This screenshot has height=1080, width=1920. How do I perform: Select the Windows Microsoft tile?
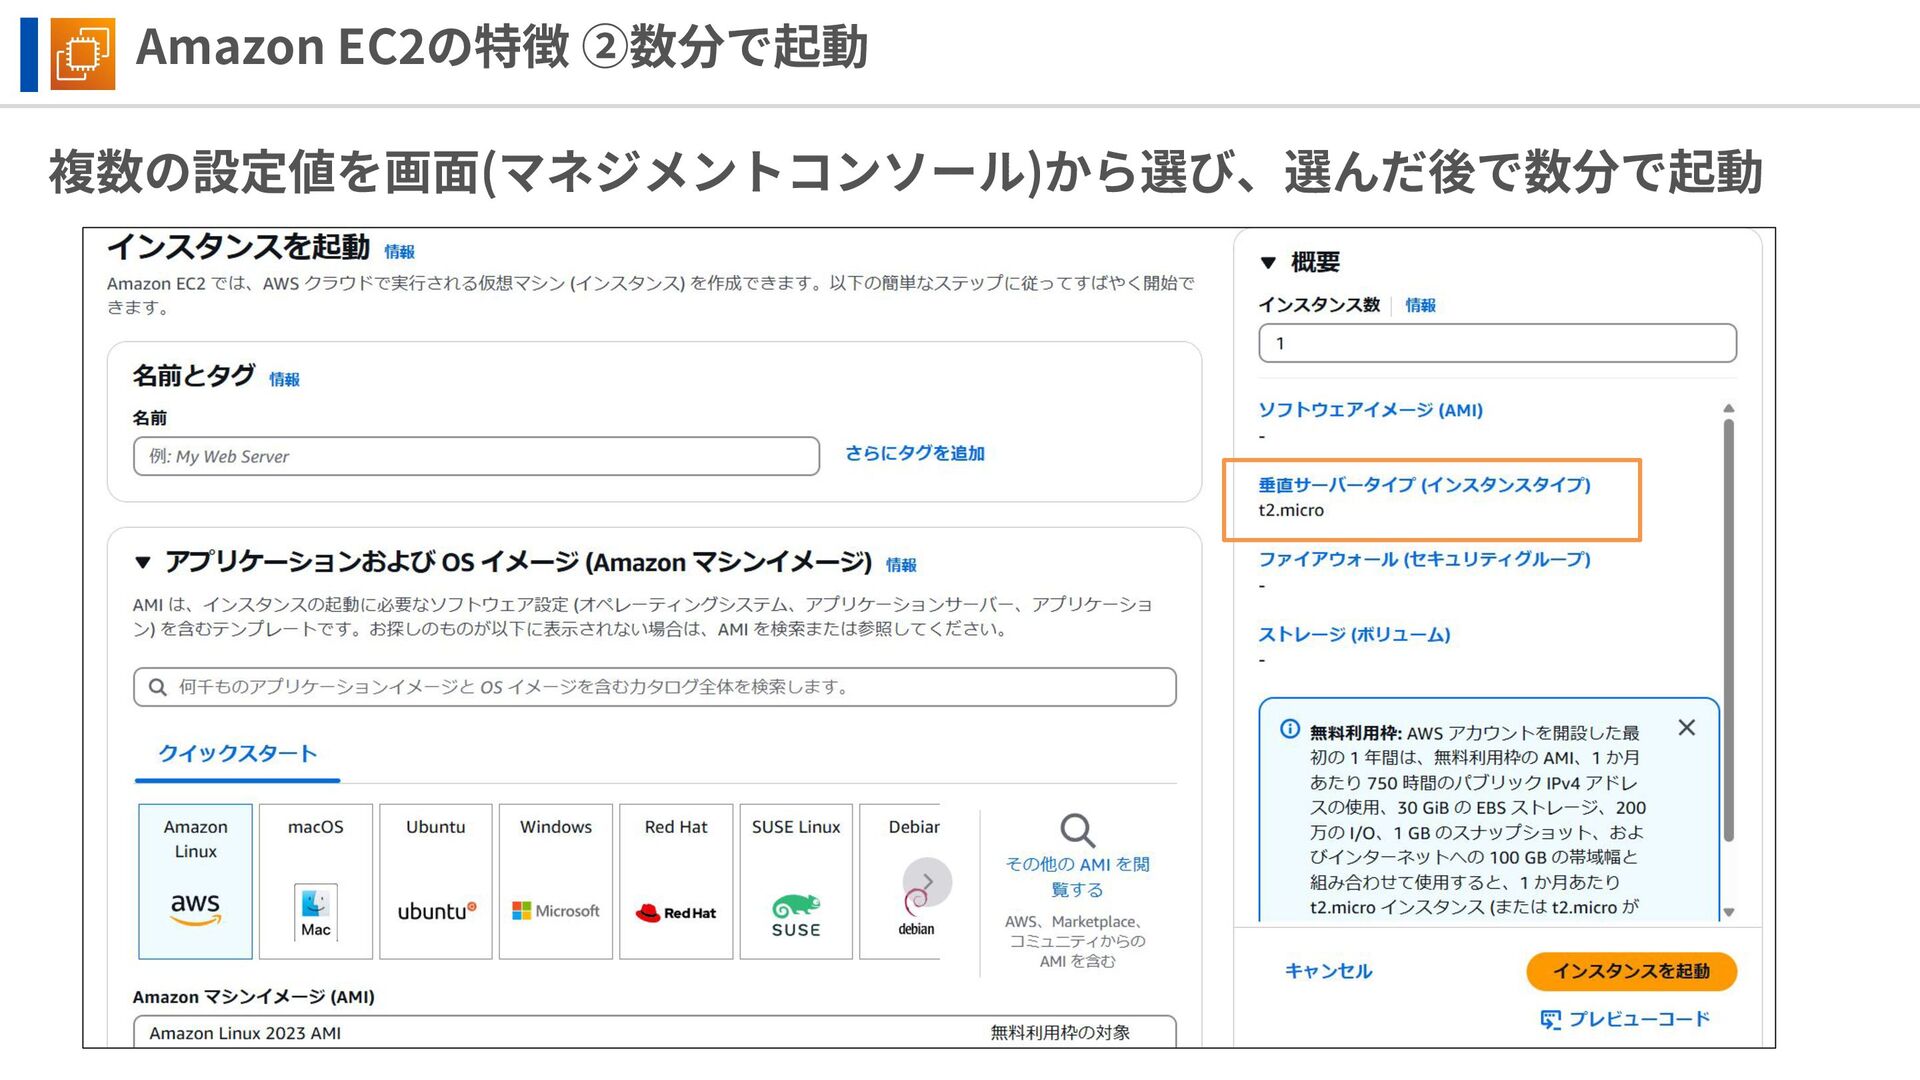click(x=556, y=881)
